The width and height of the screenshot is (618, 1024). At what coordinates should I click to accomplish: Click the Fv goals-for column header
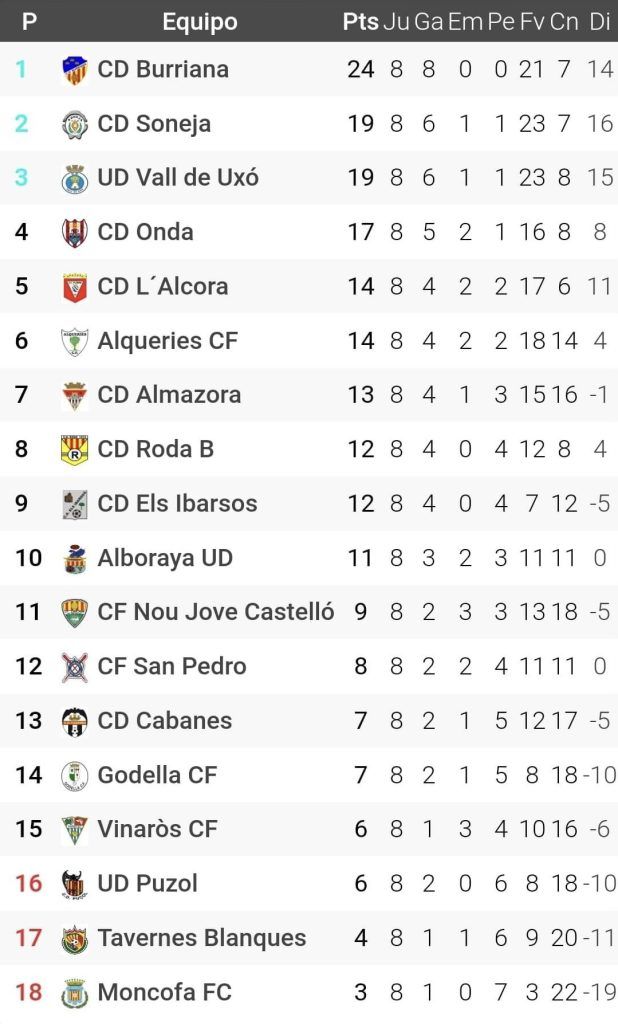click(532, 22)
